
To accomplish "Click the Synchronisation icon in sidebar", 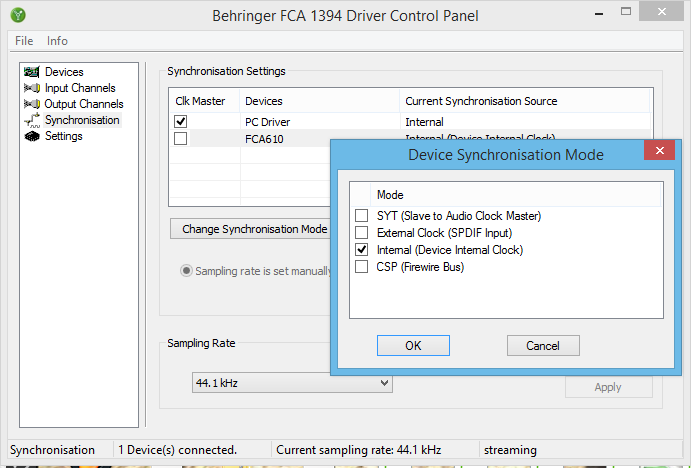I will click(x=32, y=120).
